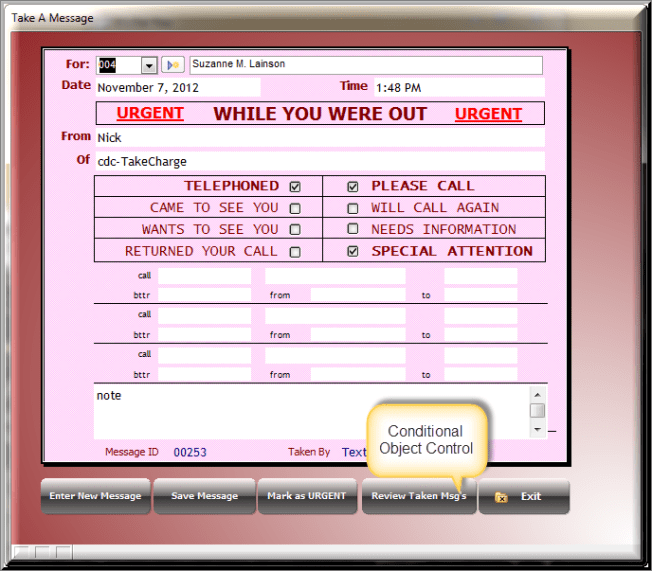
Task: Uncheck the TELEPHONED checkbox
Action: (x=295, y=187)
